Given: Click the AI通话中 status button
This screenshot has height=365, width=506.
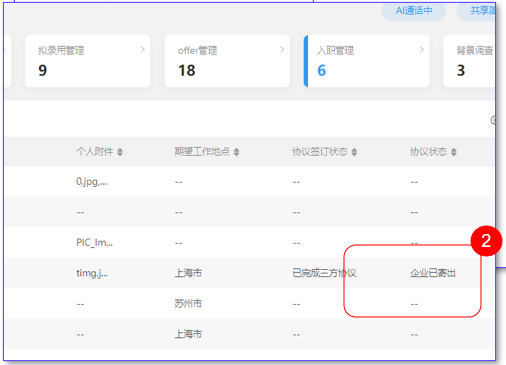Looking at the screenshot, I should coord(414,11).
